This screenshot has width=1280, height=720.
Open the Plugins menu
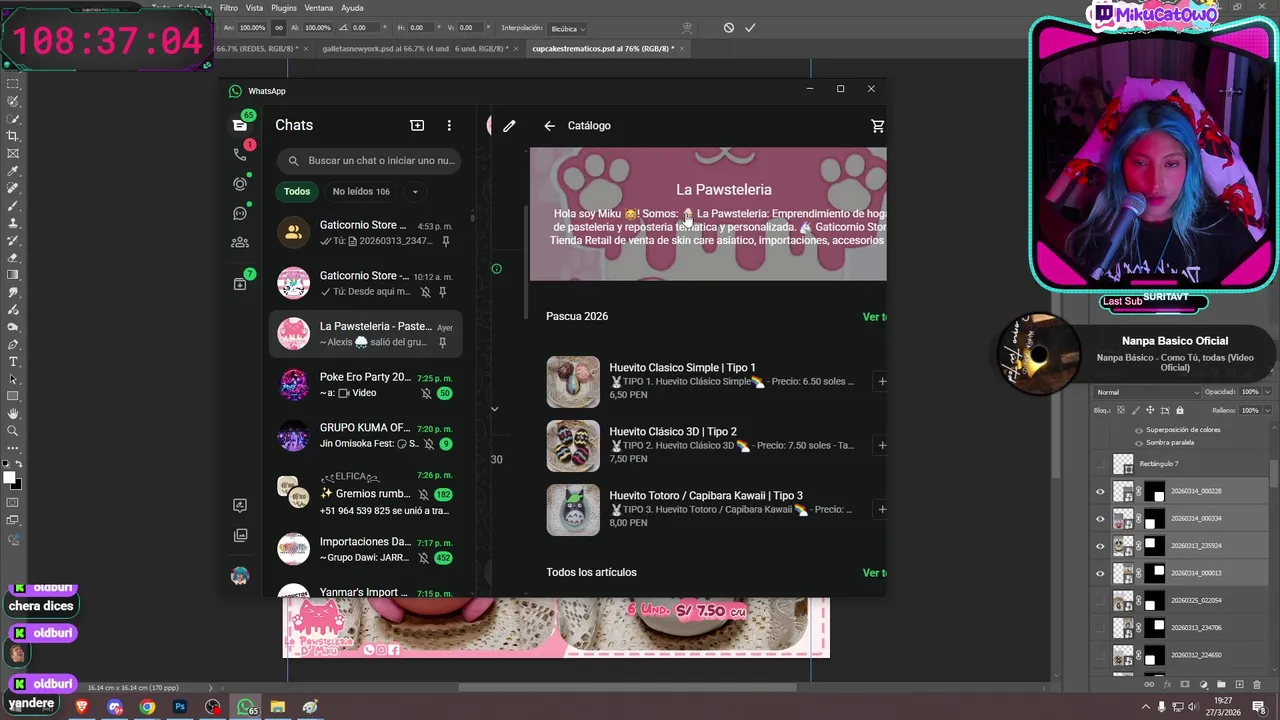(x=284, y=8)
